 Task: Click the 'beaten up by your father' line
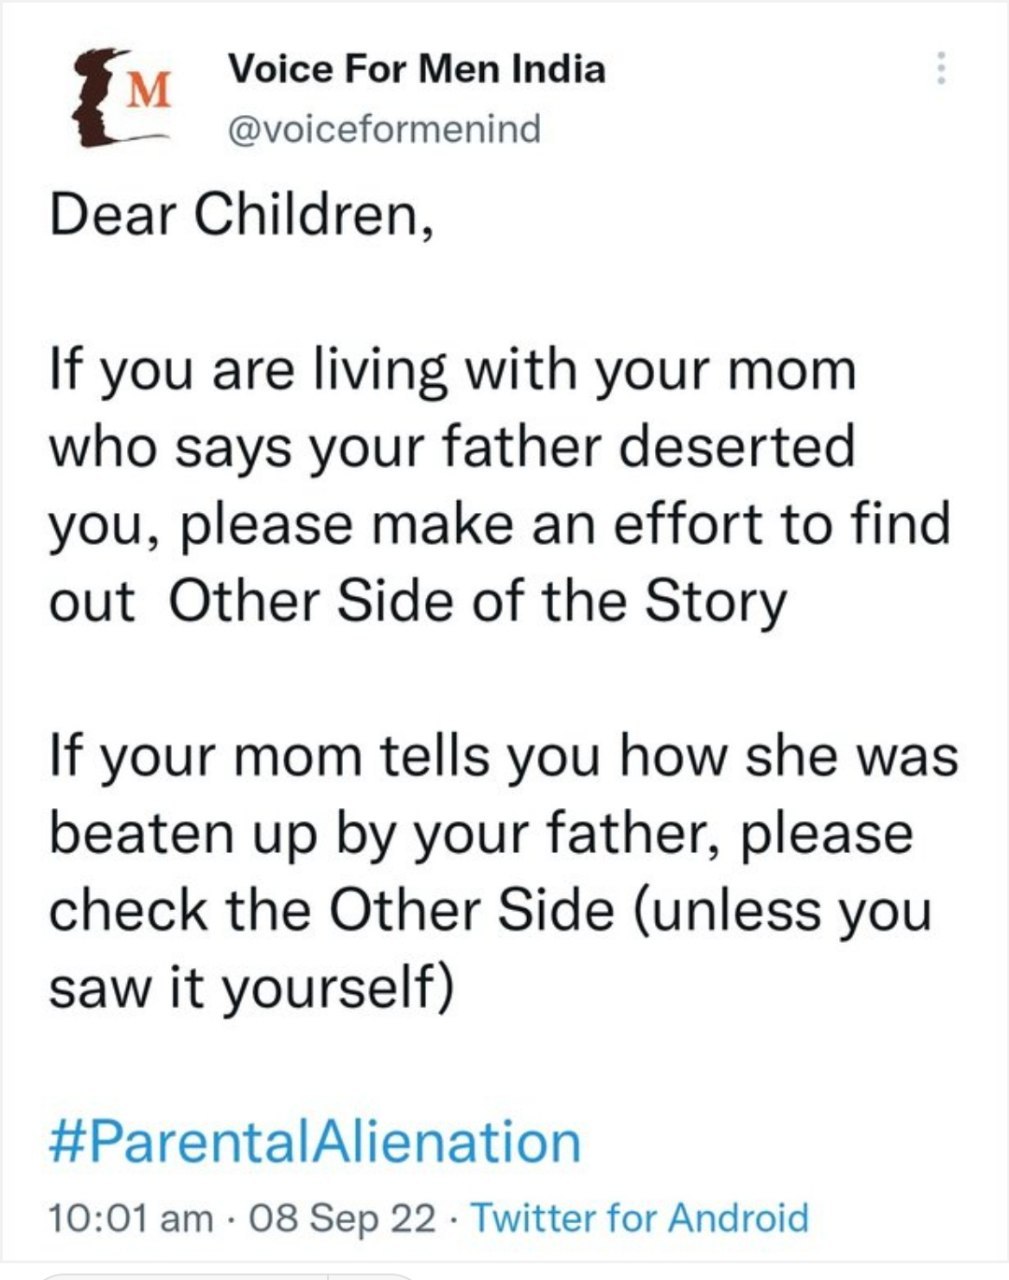pos(481,833)
